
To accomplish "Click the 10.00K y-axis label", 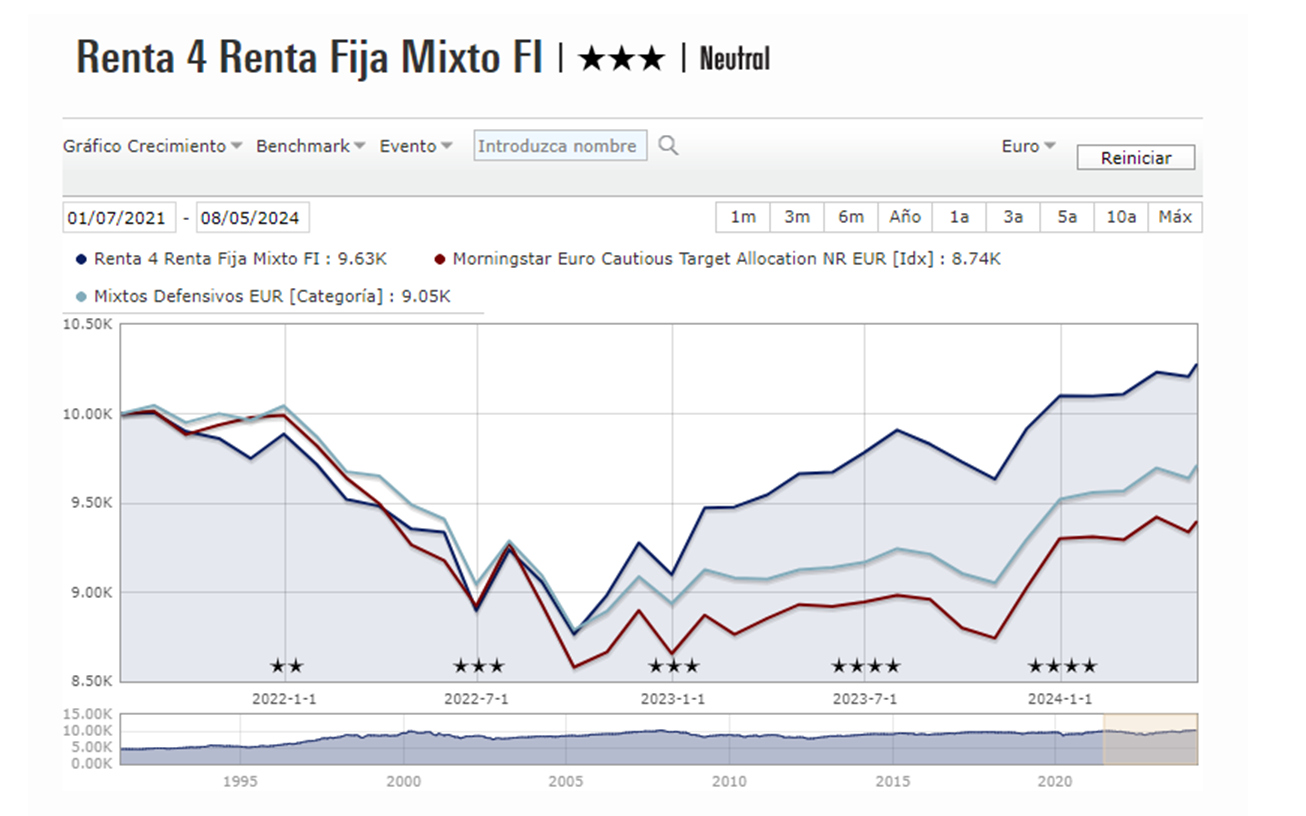I will [87, 414].
